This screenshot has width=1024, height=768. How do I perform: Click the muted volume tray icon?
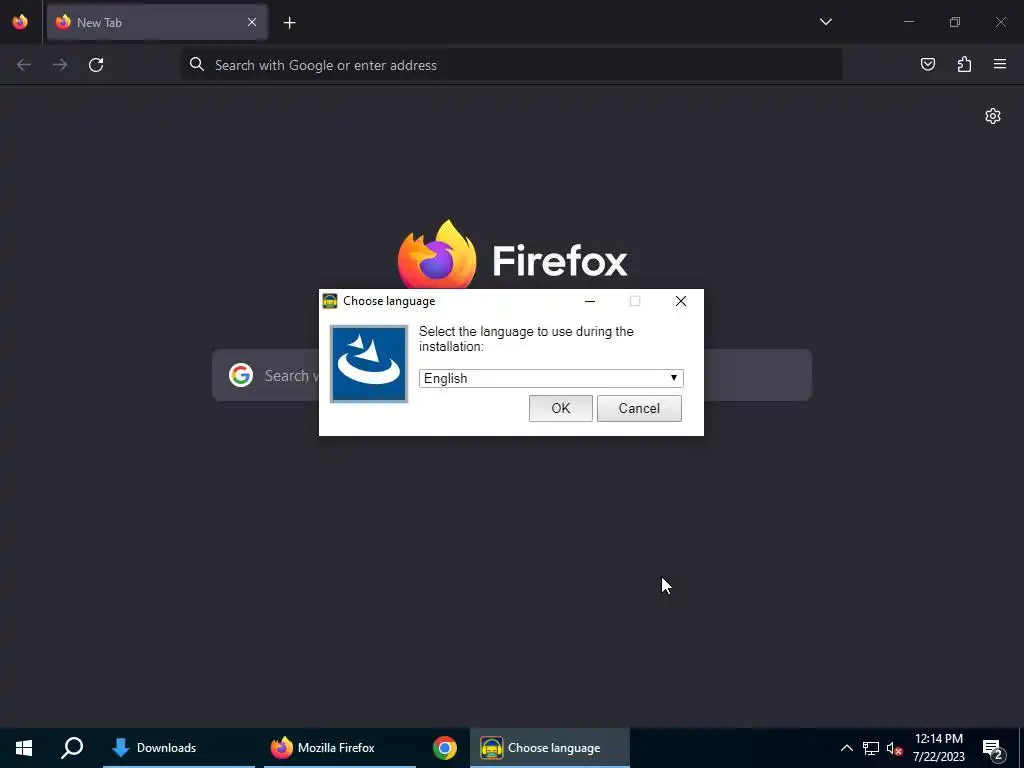[894, 748]
